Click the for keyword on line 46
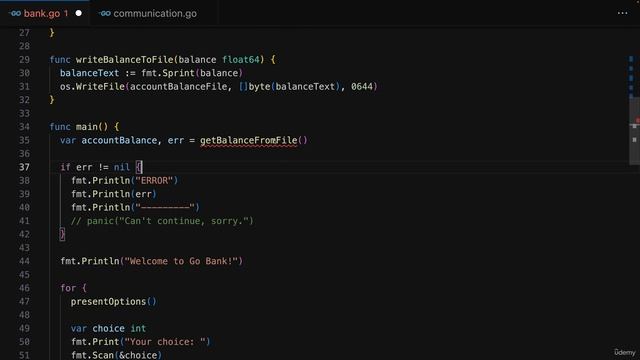This screenshot has height=360, width=640. (68, 288)
